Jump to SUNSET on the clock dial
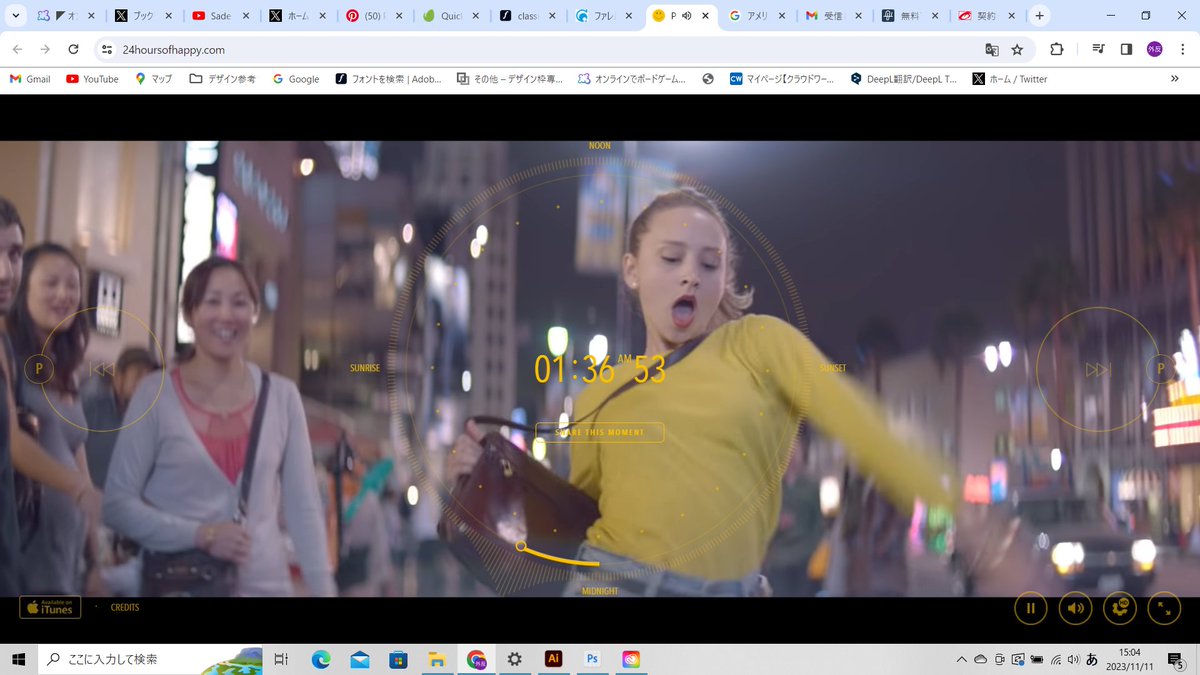The width and height of the screenshot is (1200, 675). (x=833, y=368)
